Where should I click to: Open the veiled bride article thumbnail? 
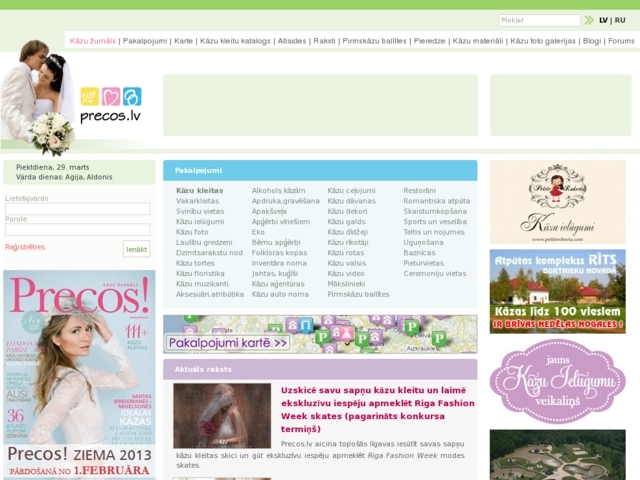click(x=222, y=416)
